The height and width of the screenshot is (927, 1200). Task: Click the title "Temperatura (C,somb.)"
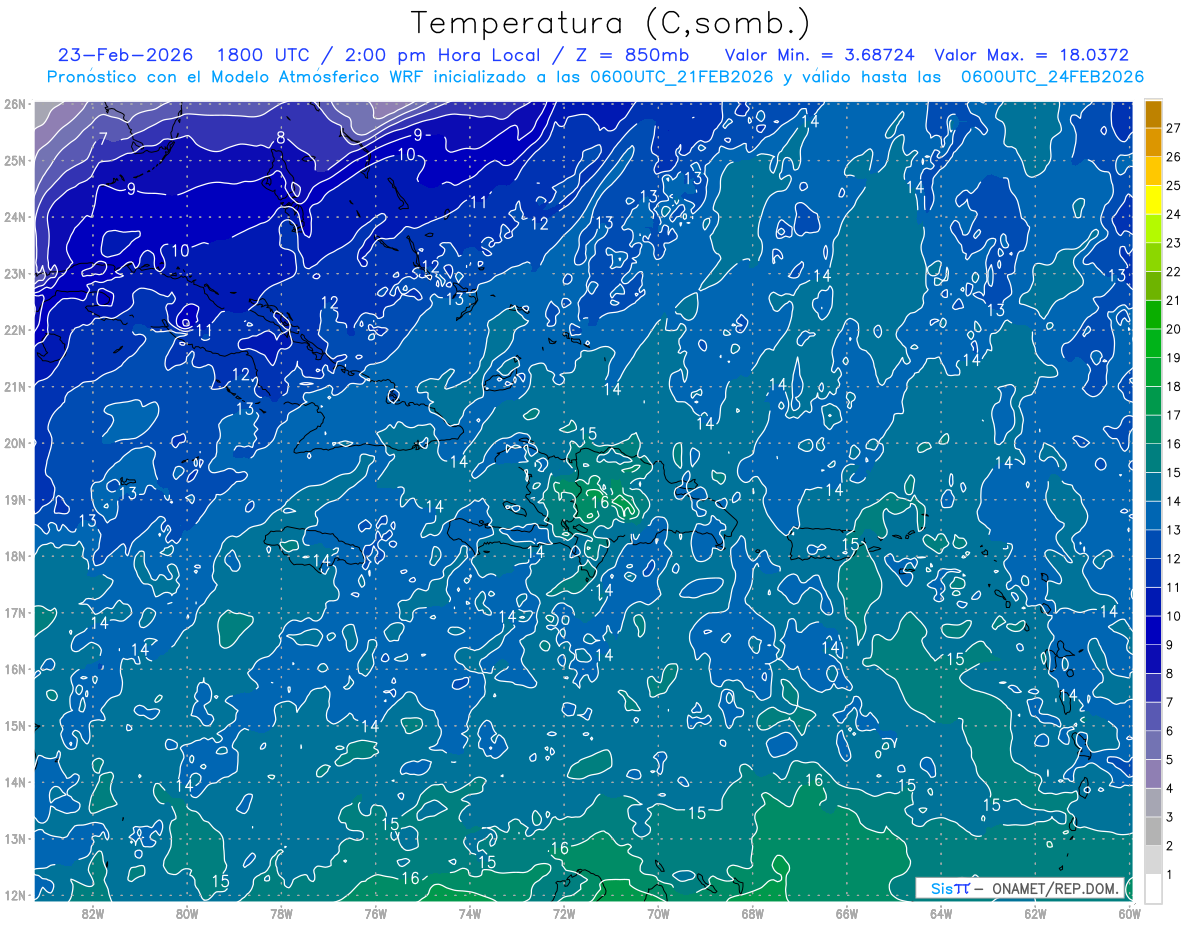coord(611,23)
